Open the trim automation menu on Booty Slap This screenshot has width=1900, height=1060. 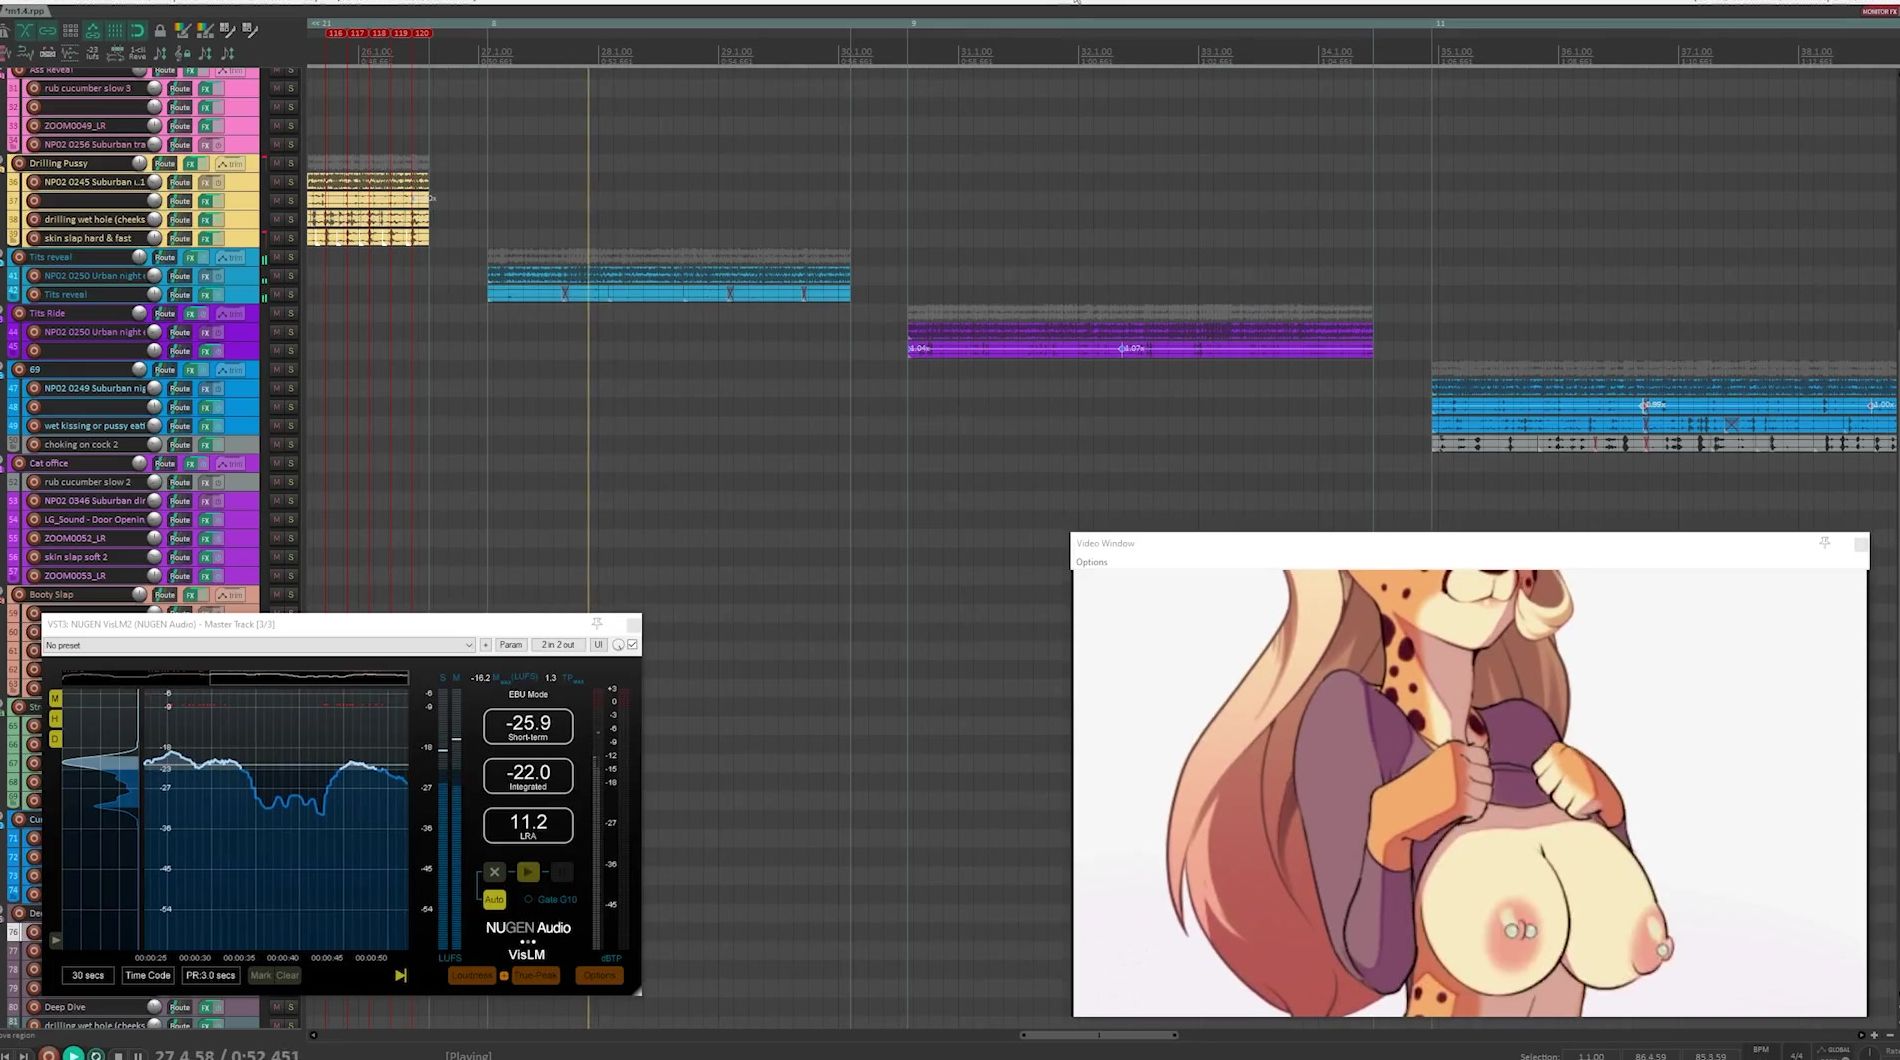click(231, 595)
